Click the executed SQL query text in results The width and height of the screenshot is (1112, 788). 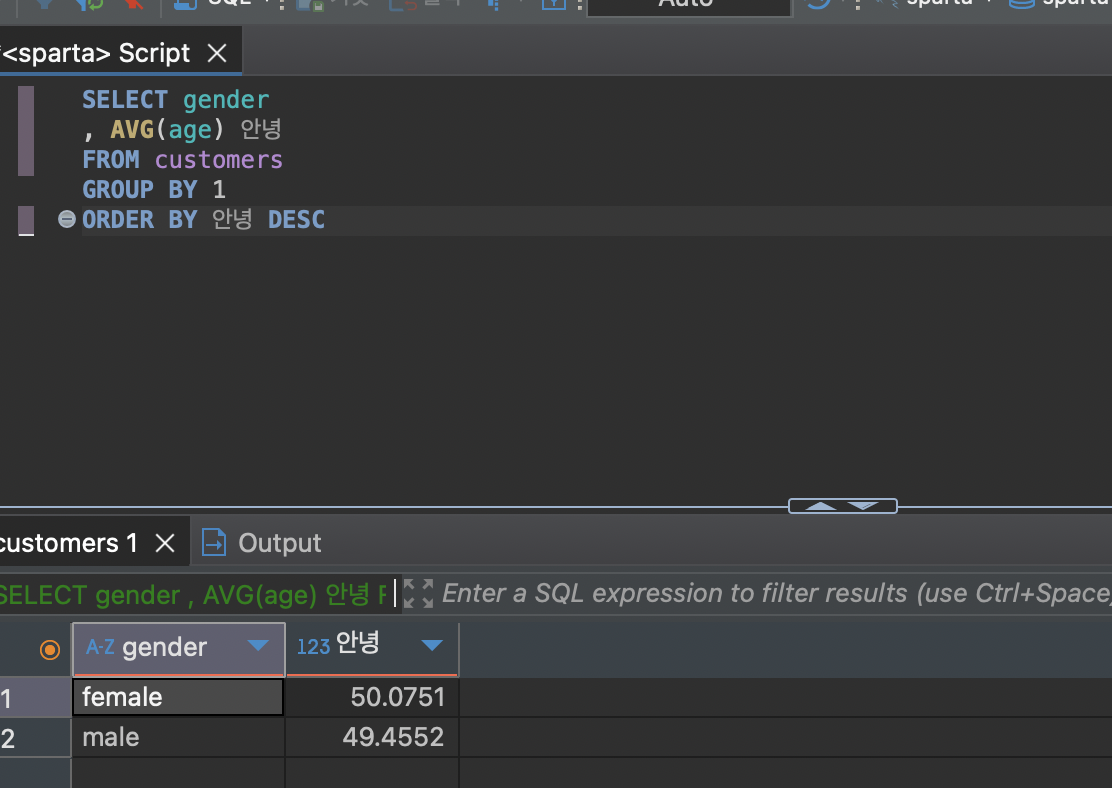193,594
